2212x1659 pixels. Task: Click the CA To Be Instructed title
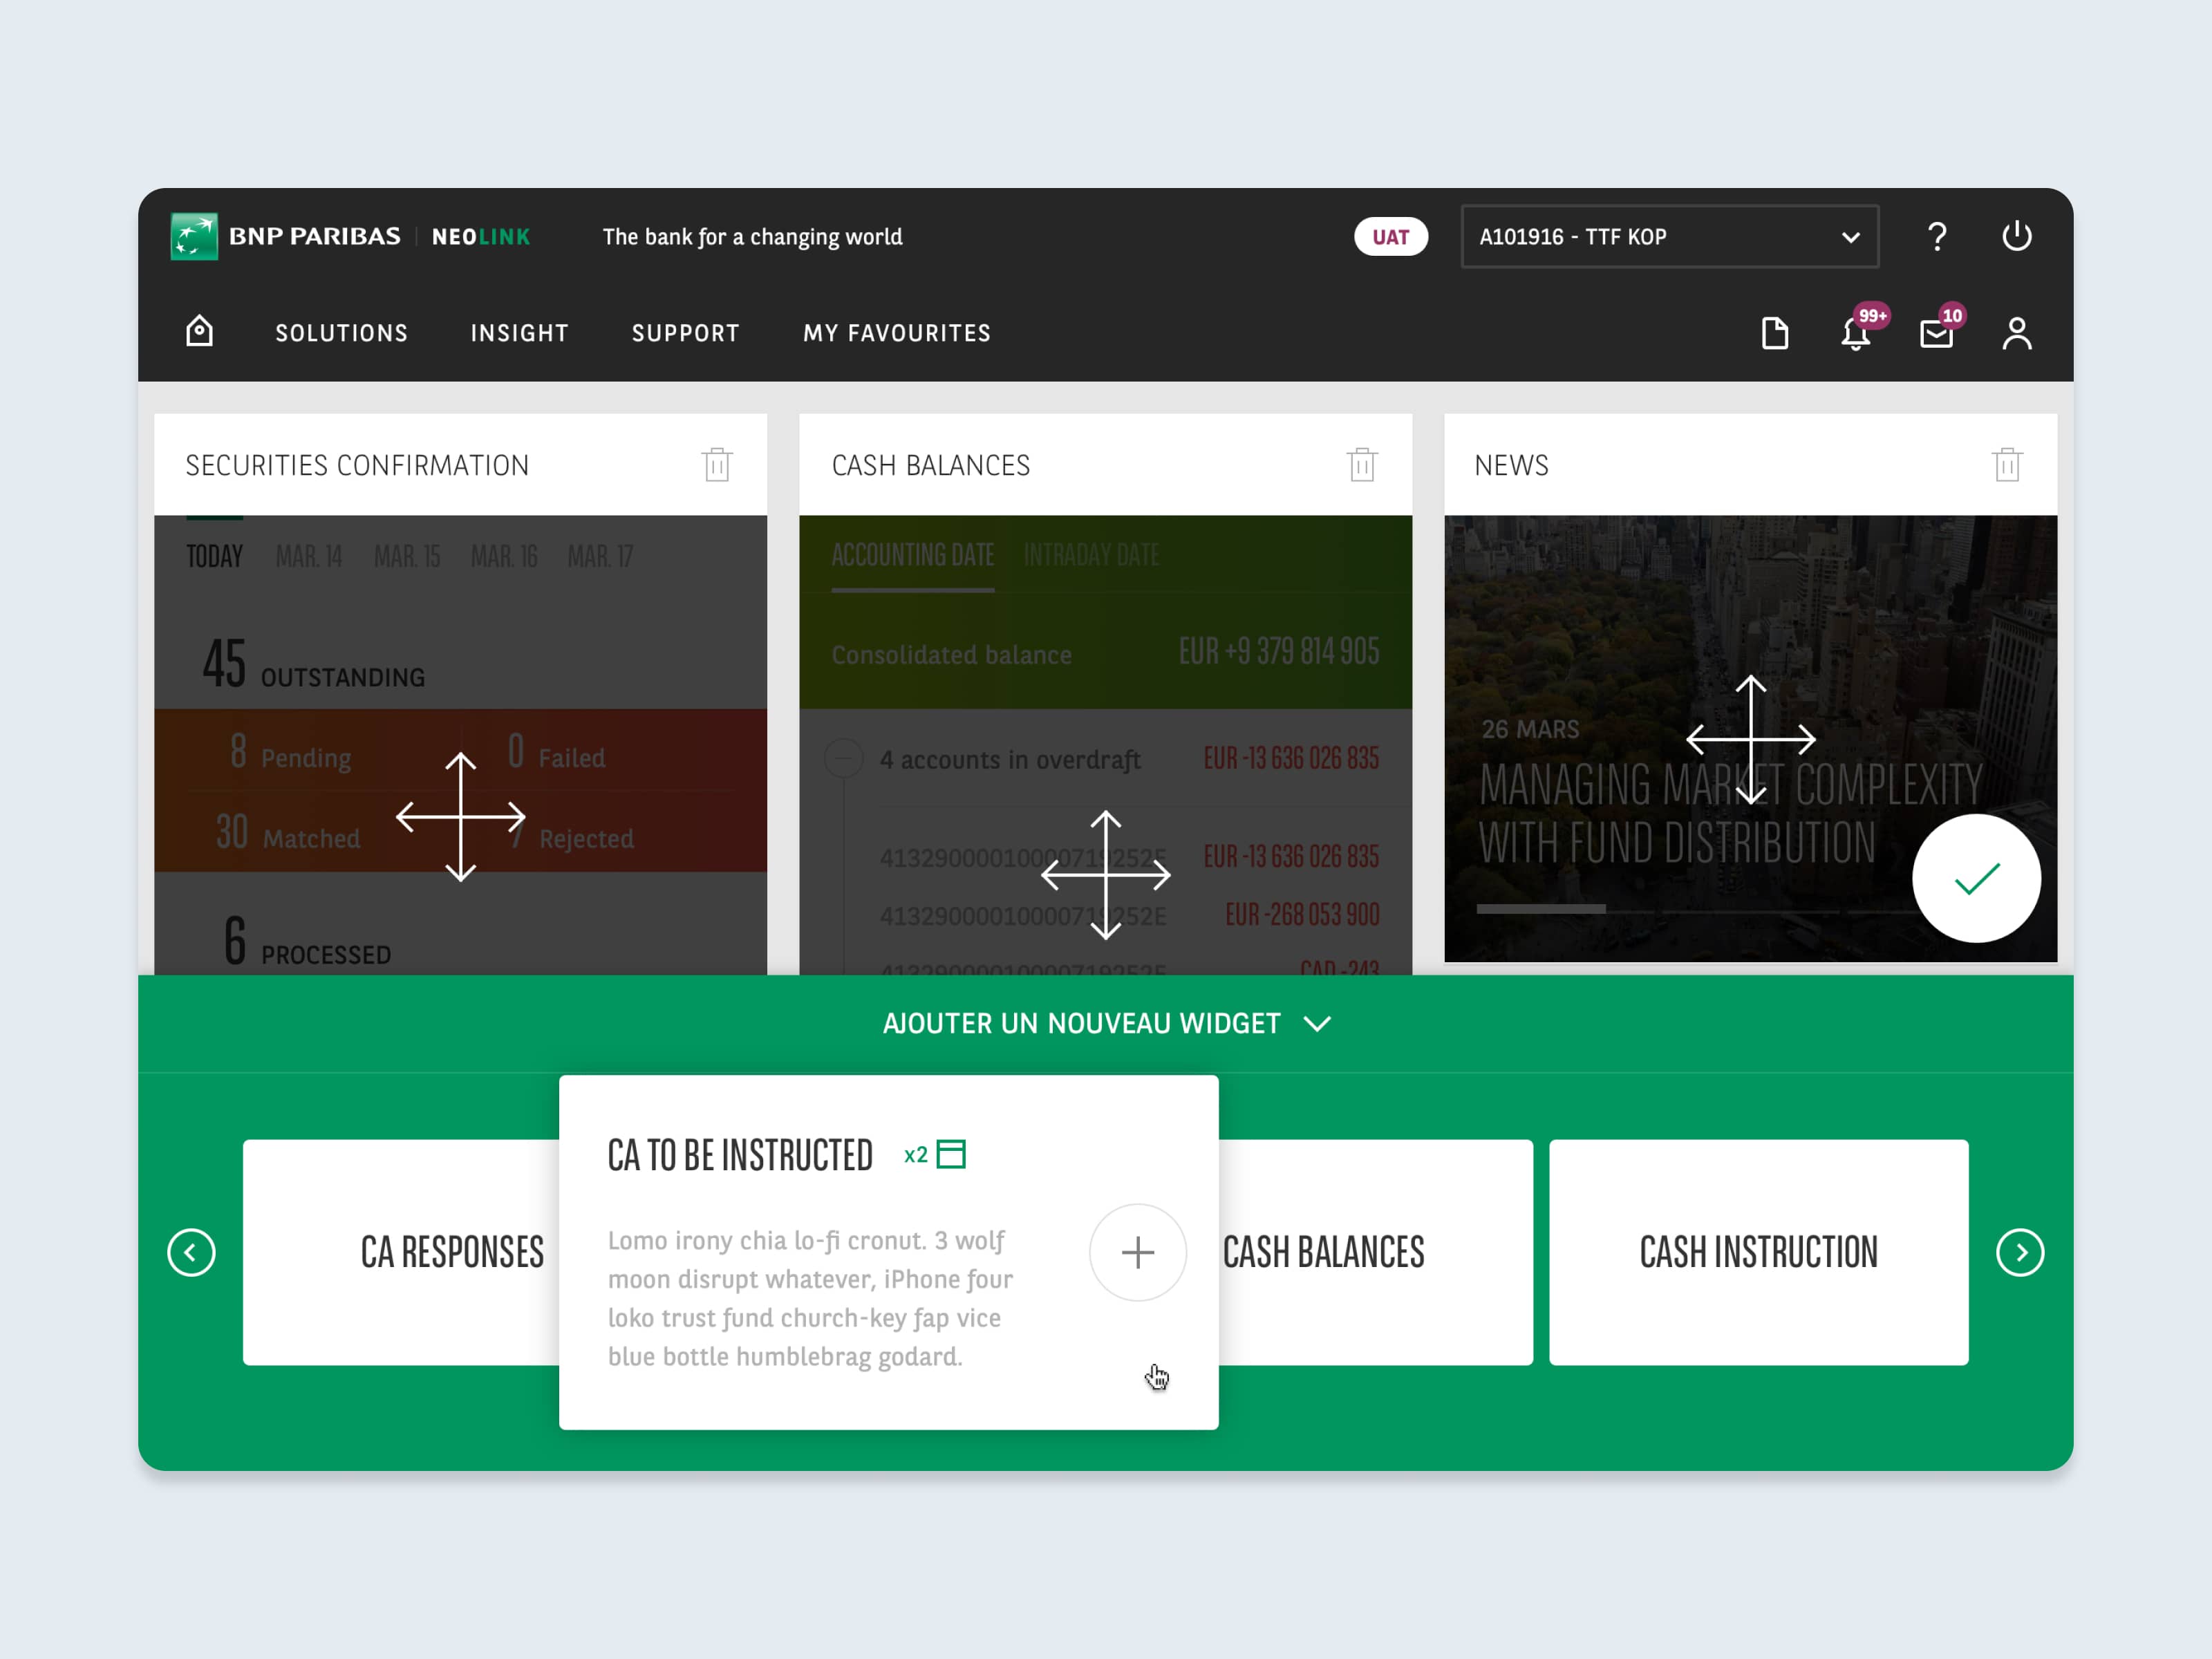[740, 1155]
